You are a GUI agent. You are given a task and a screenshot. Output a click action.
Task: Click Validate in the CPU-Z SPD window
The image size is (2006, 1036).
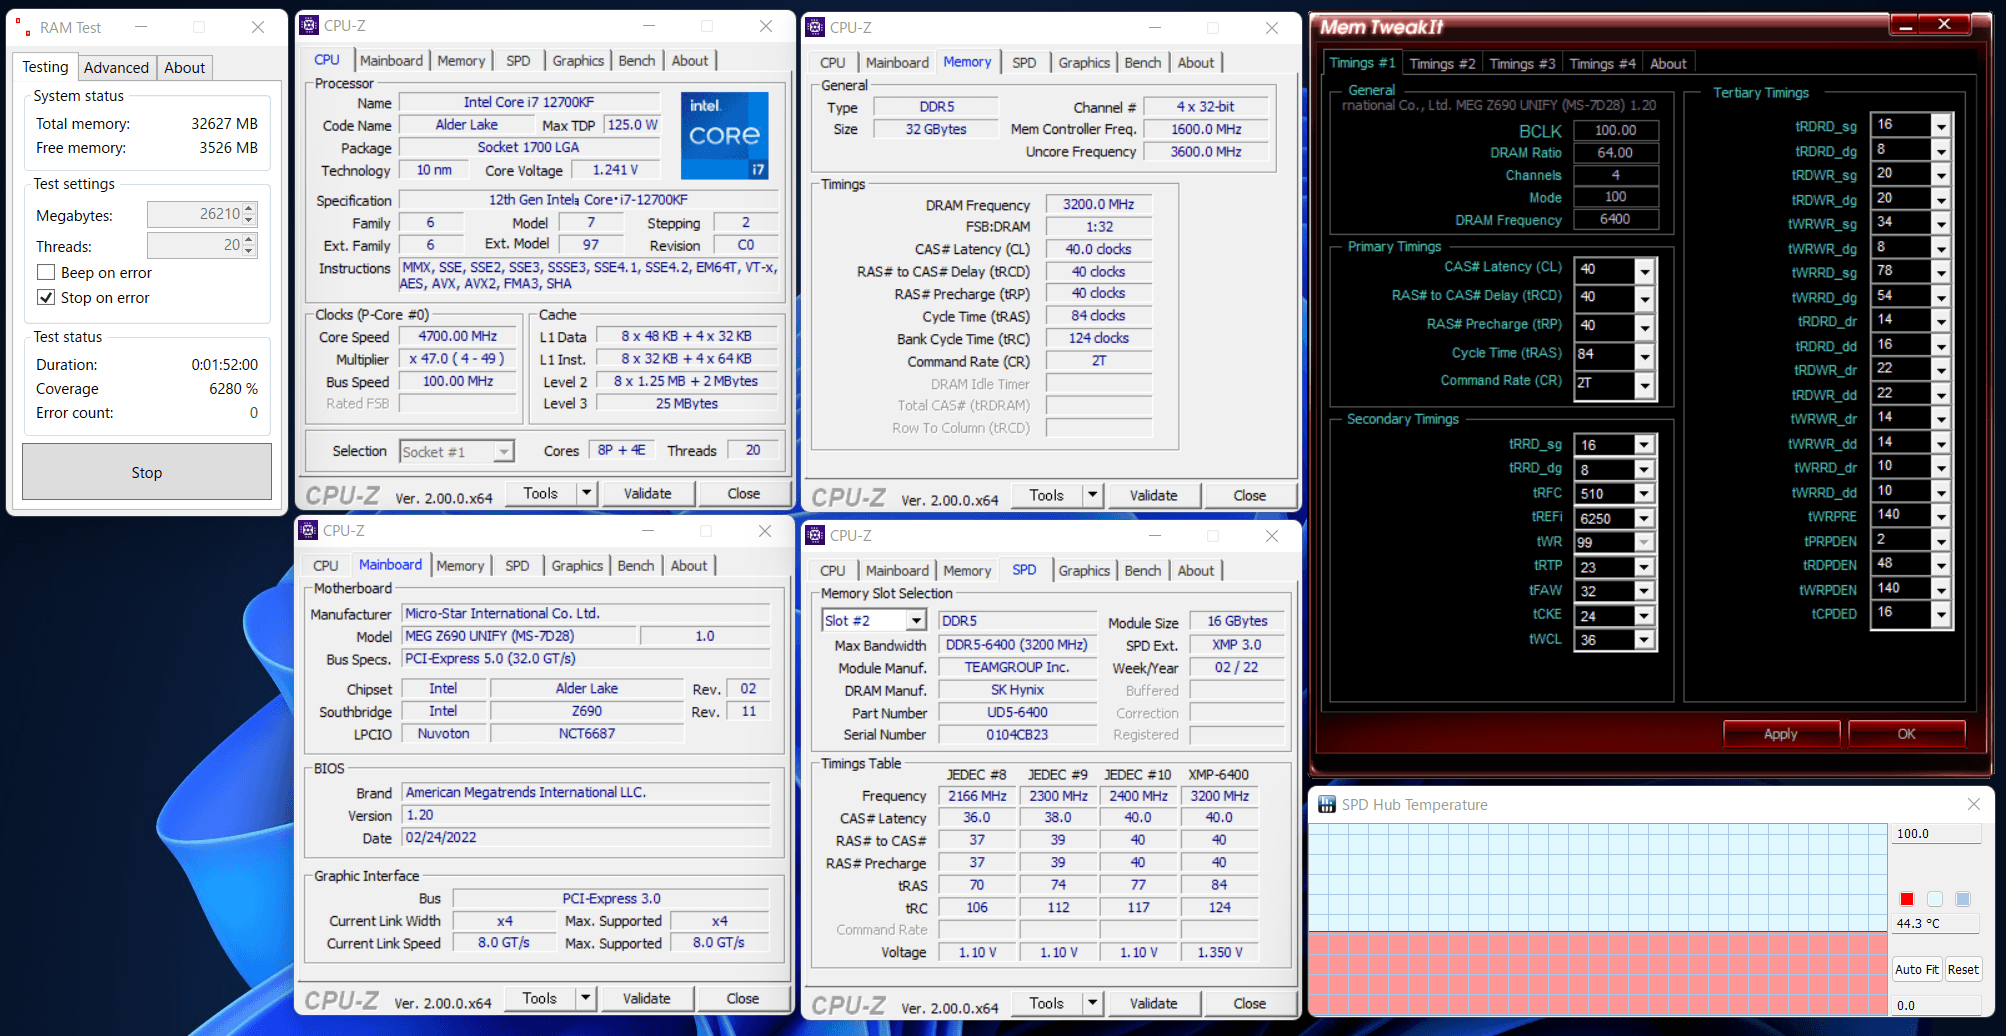[x=1154, y=1003]
